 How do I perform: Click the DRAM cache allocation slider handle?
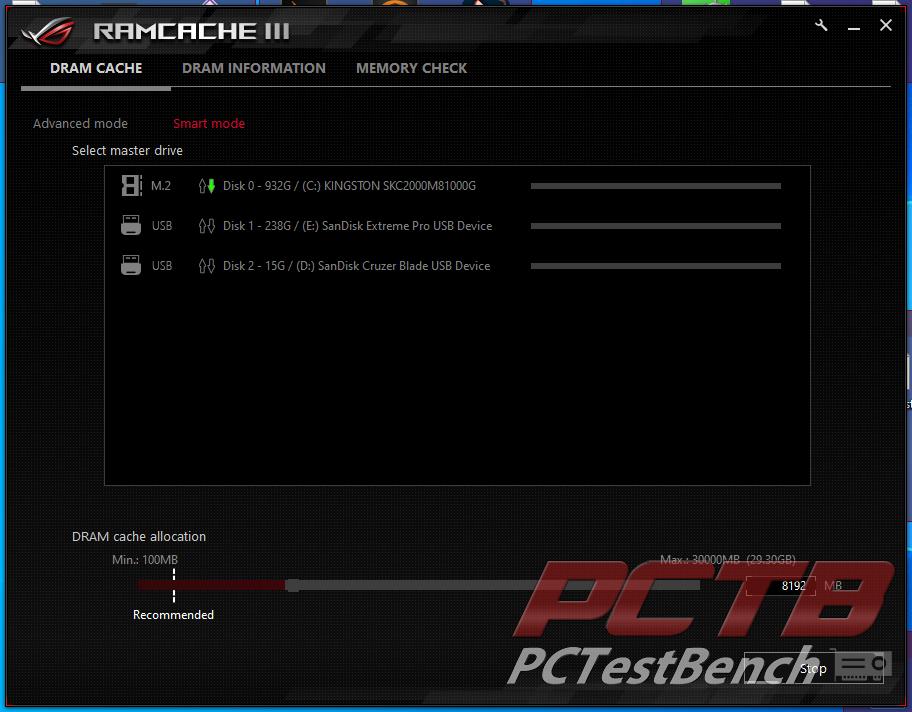pos(293,585)
